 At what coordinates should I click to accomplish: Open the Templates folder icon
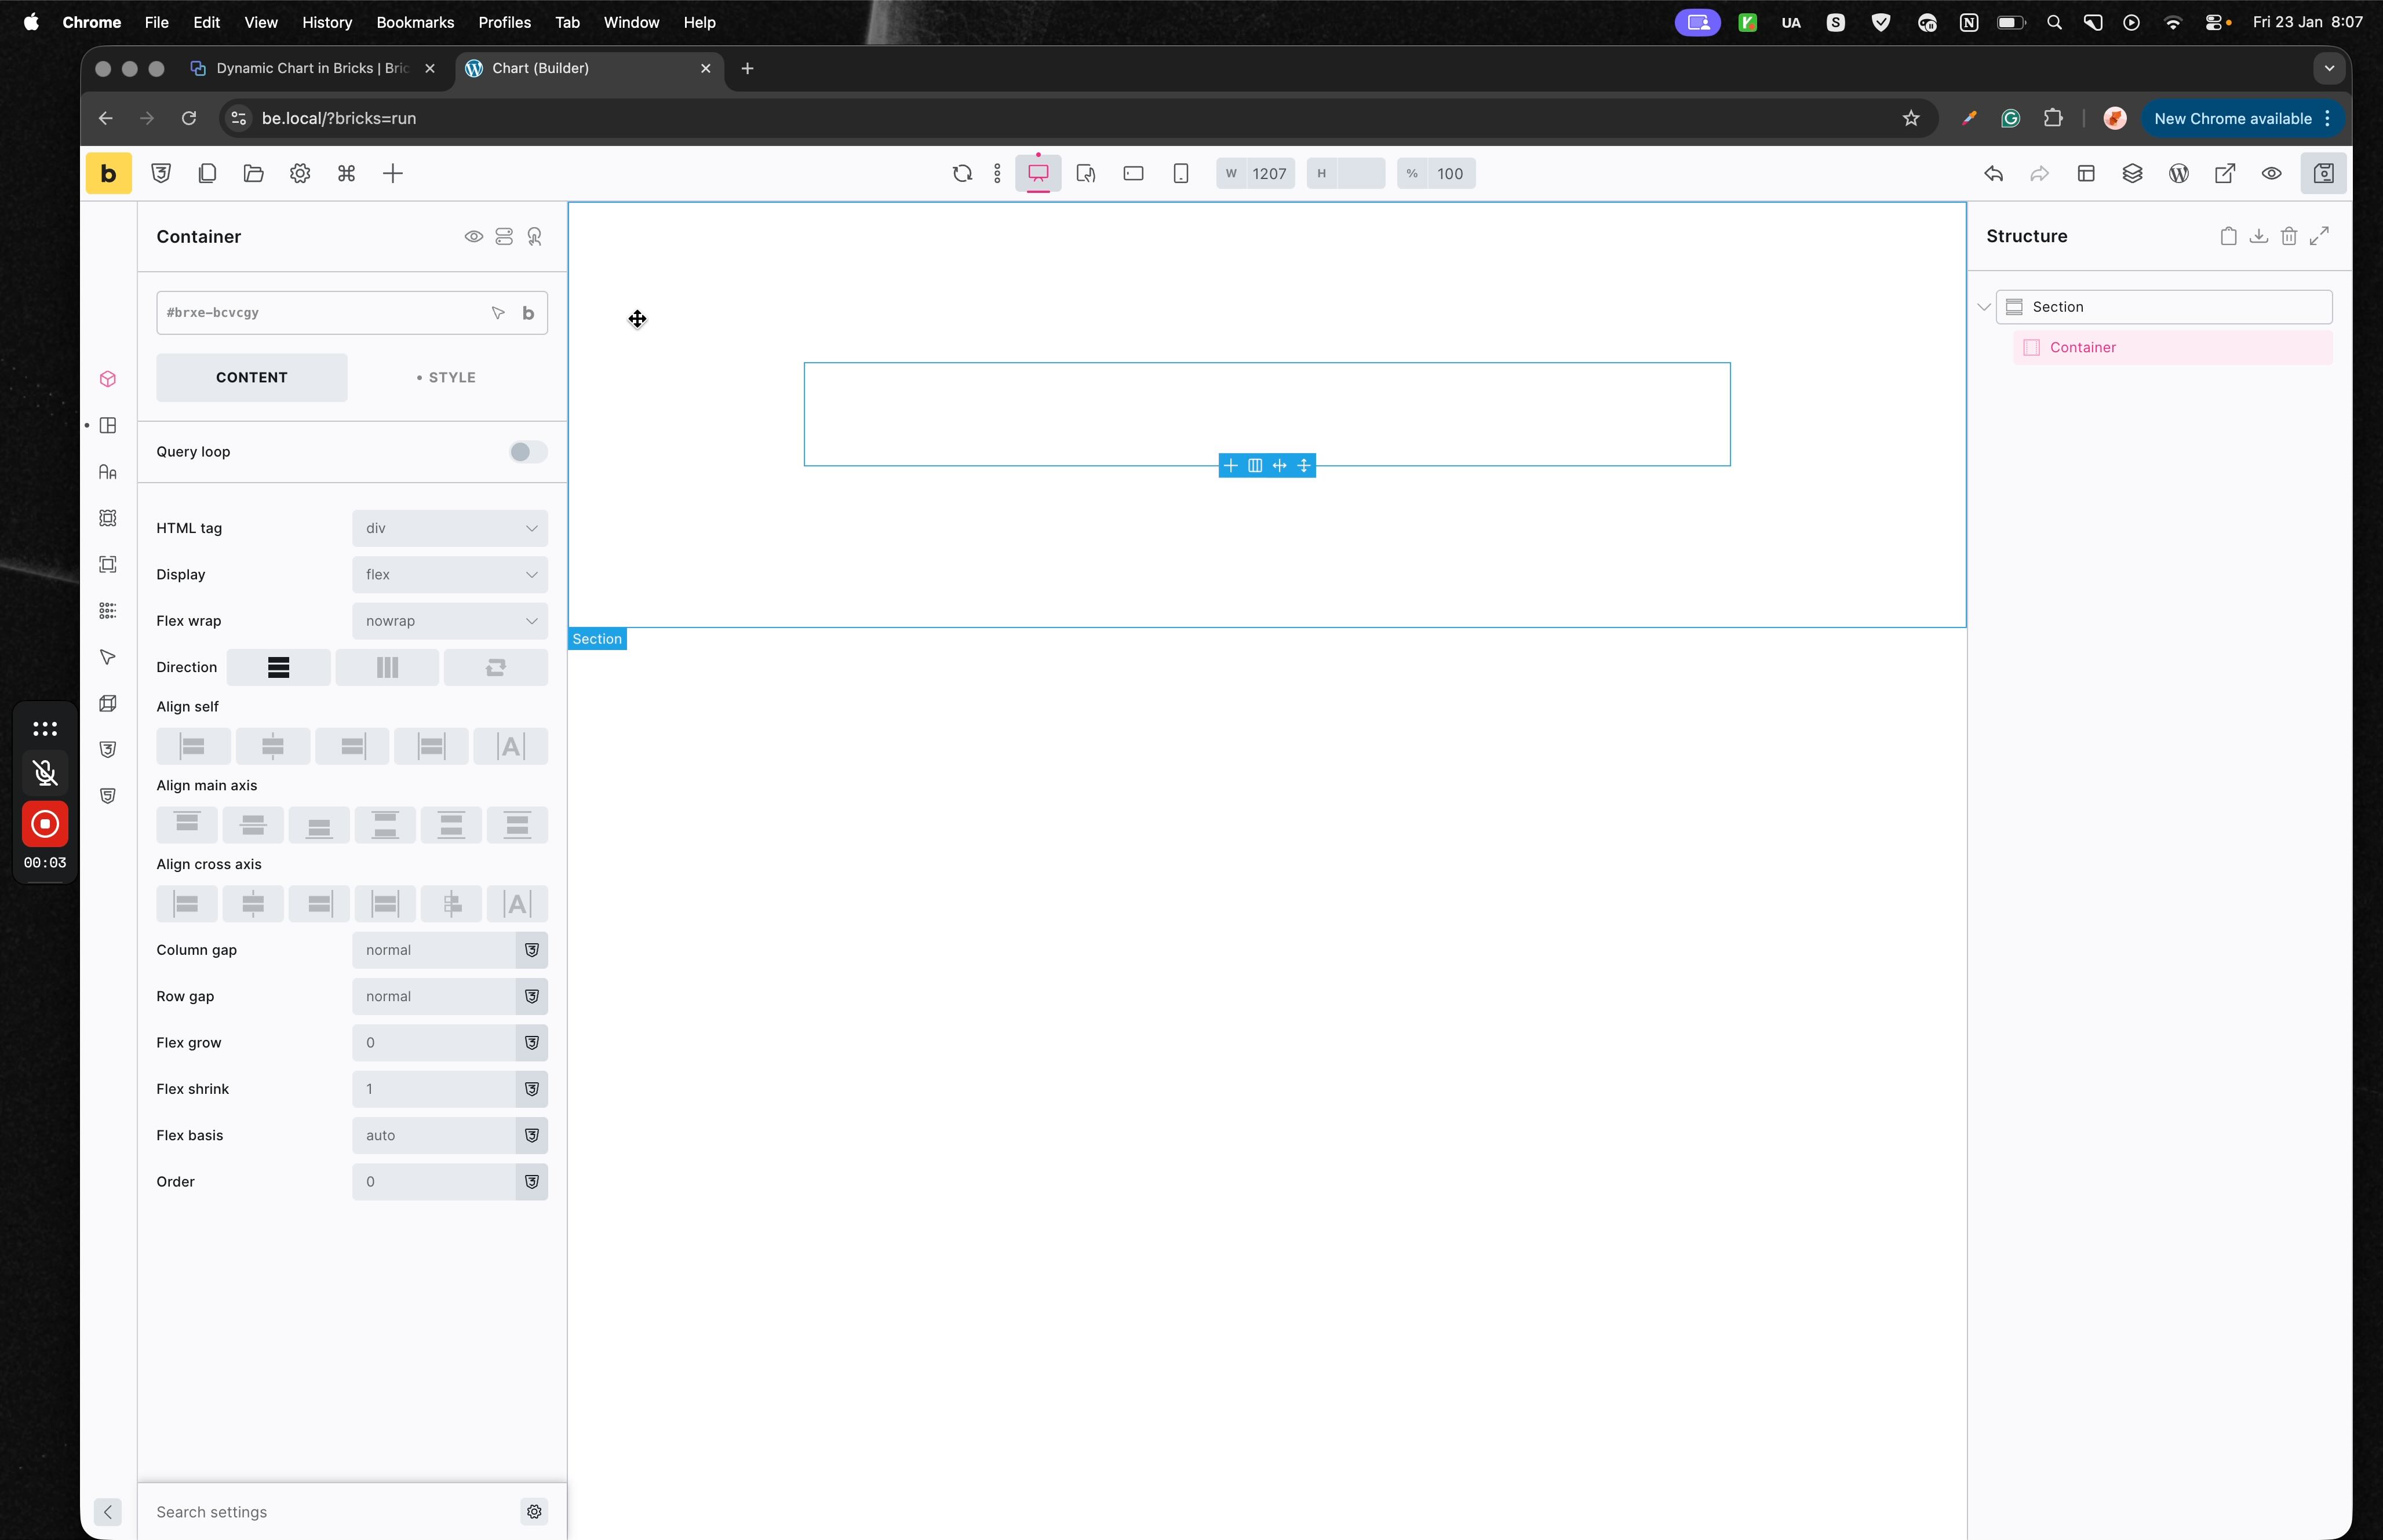click(x=253, y=173)
